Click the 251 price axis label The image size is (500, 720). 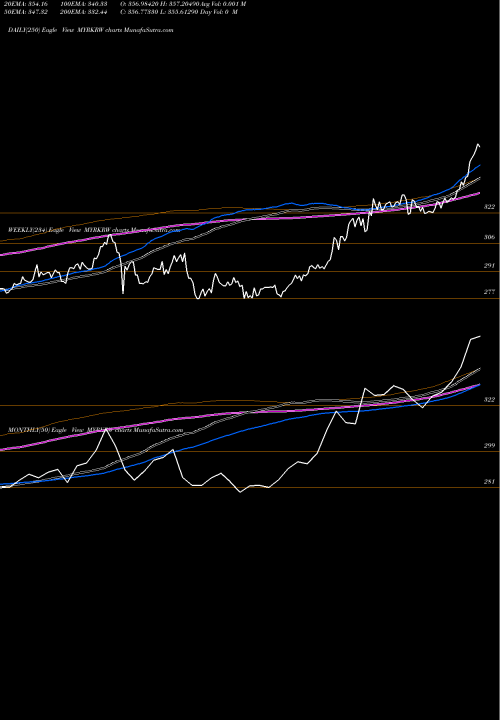coord(489,482)
